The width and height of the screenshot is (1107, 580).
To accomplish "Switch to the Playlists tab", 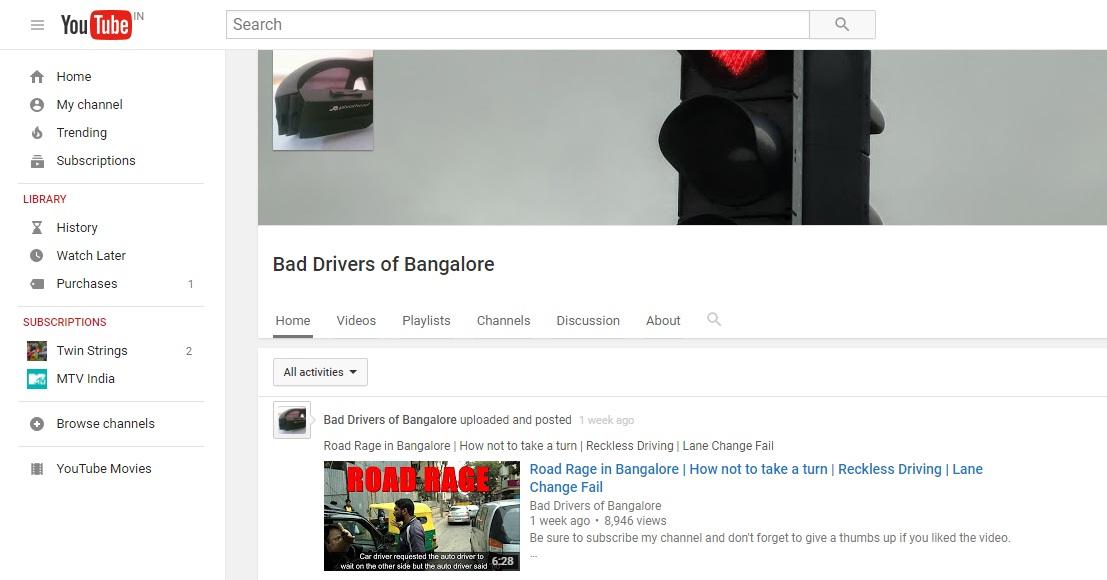I will pos(426,321).
